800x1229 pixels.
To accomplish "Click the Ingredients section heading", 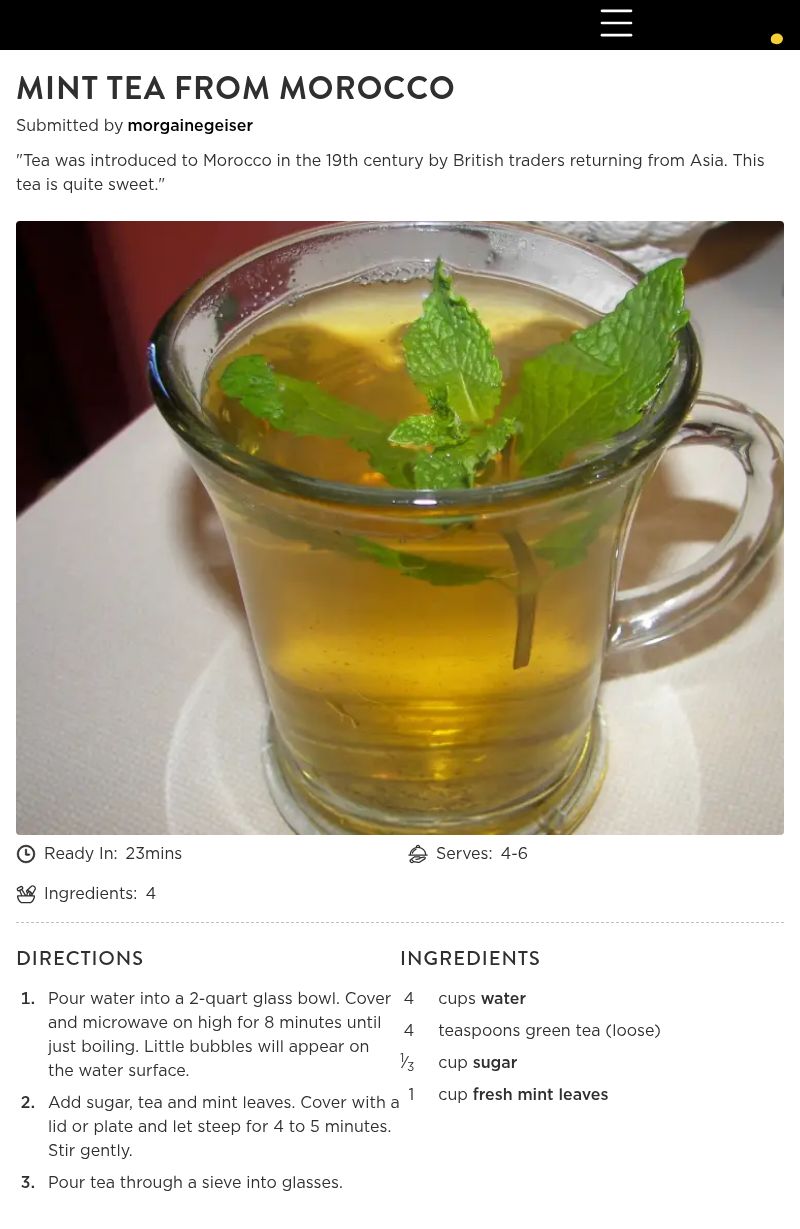I will 470,958.
